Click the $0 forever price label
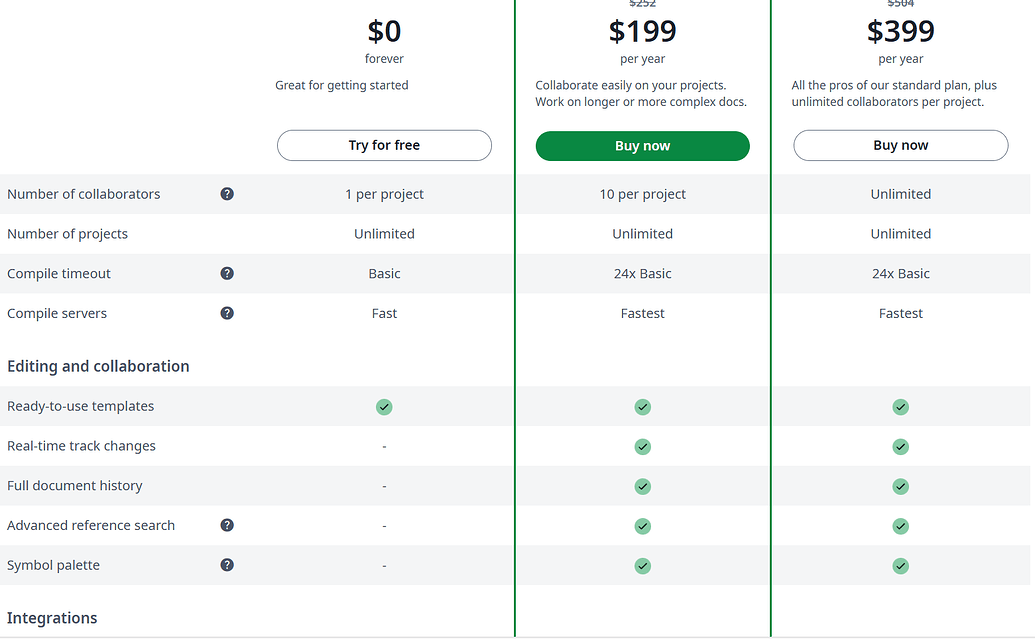 [x=384, y=41]
